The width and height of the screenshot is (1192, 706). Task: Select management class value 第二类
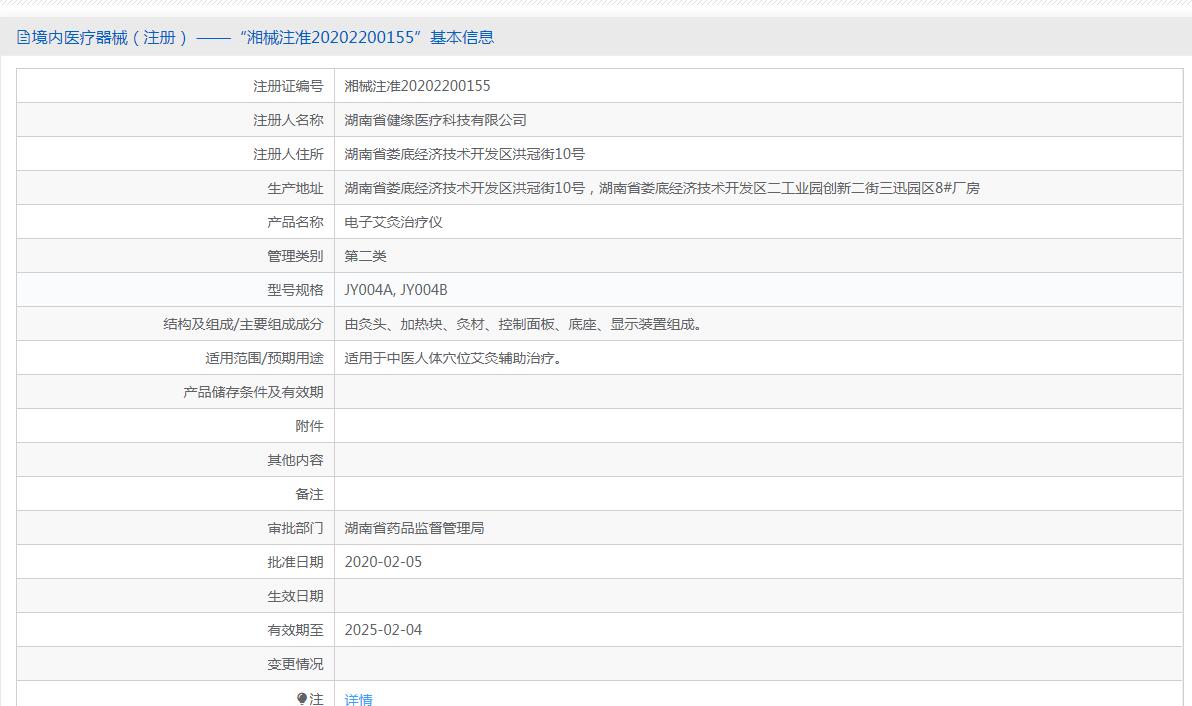pos(366,256)
